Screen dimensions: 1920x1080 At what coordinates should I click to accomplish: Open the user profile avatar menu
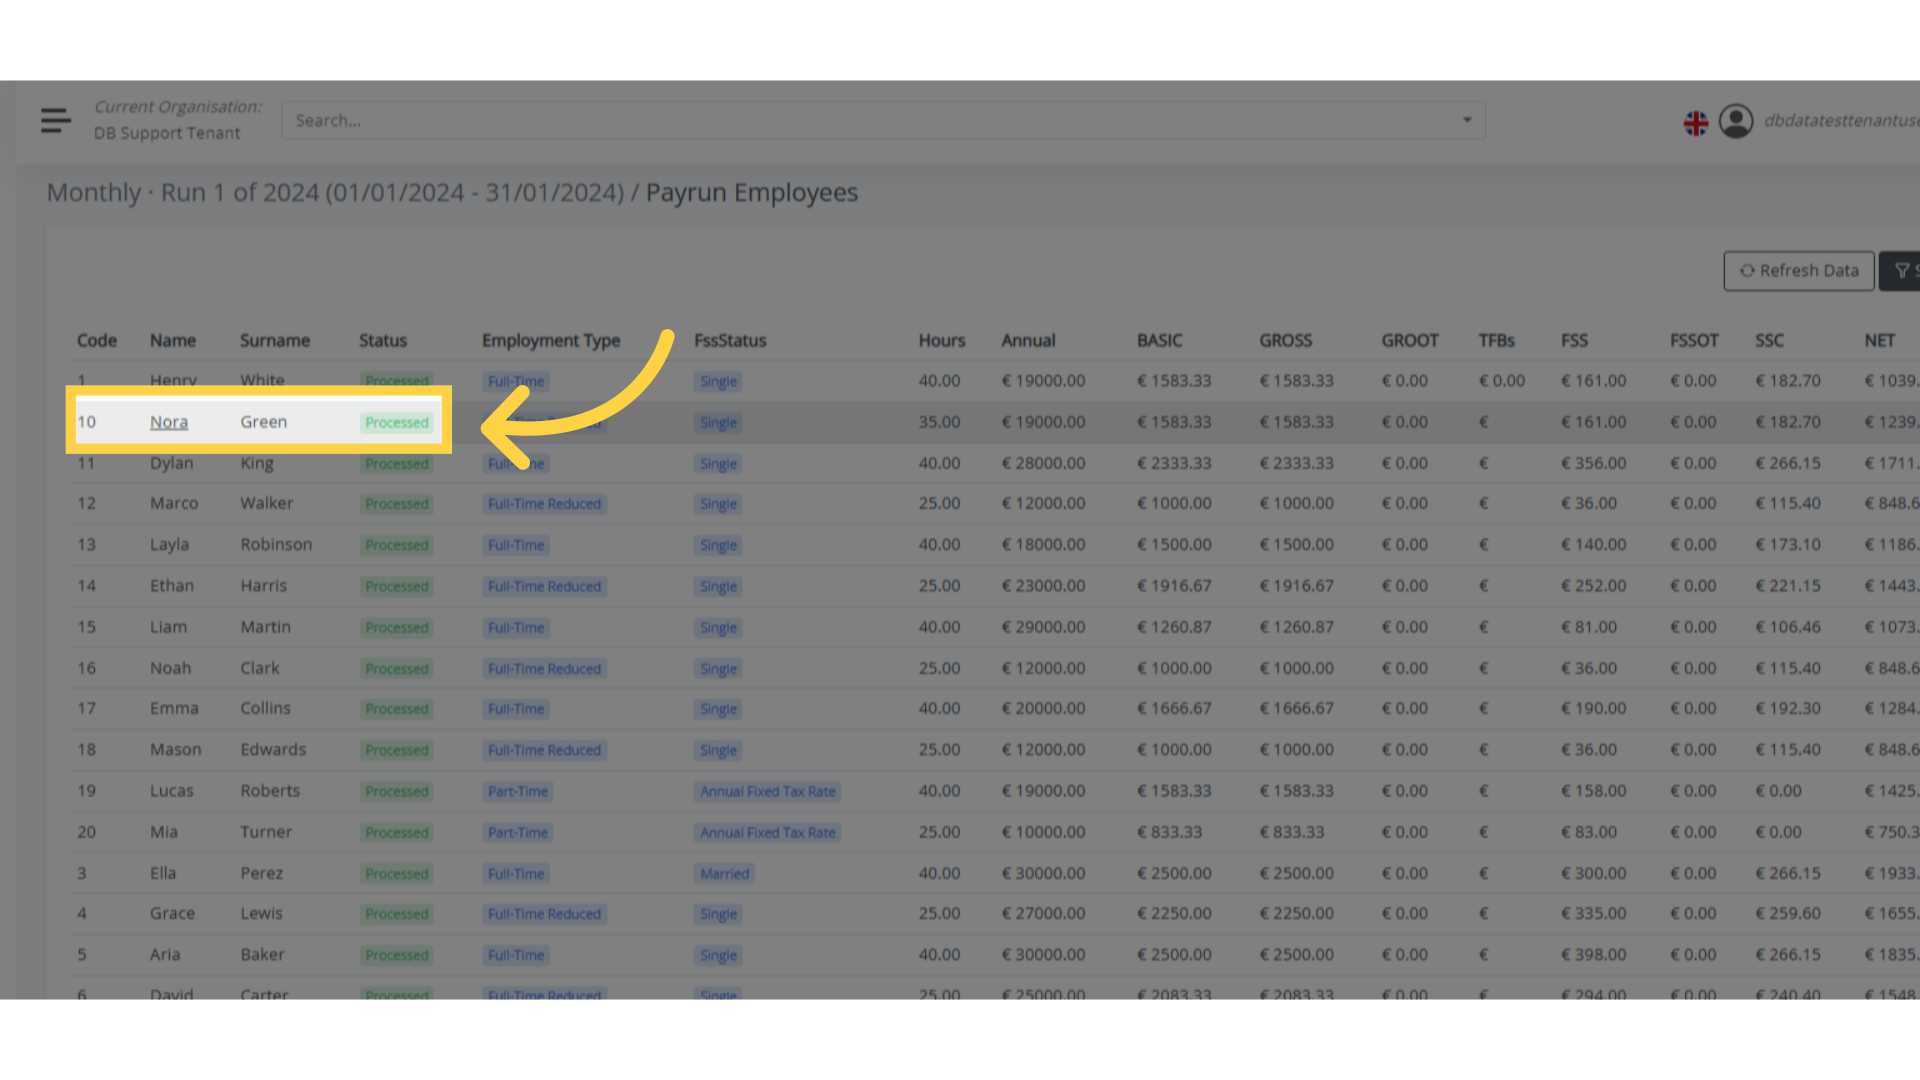[x=1736, y=121]
